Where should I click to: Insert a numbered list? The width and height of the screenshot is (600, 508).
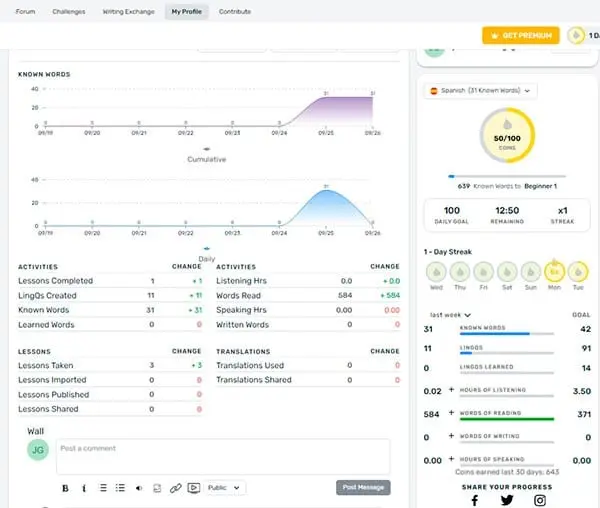(x=103, y=488)
